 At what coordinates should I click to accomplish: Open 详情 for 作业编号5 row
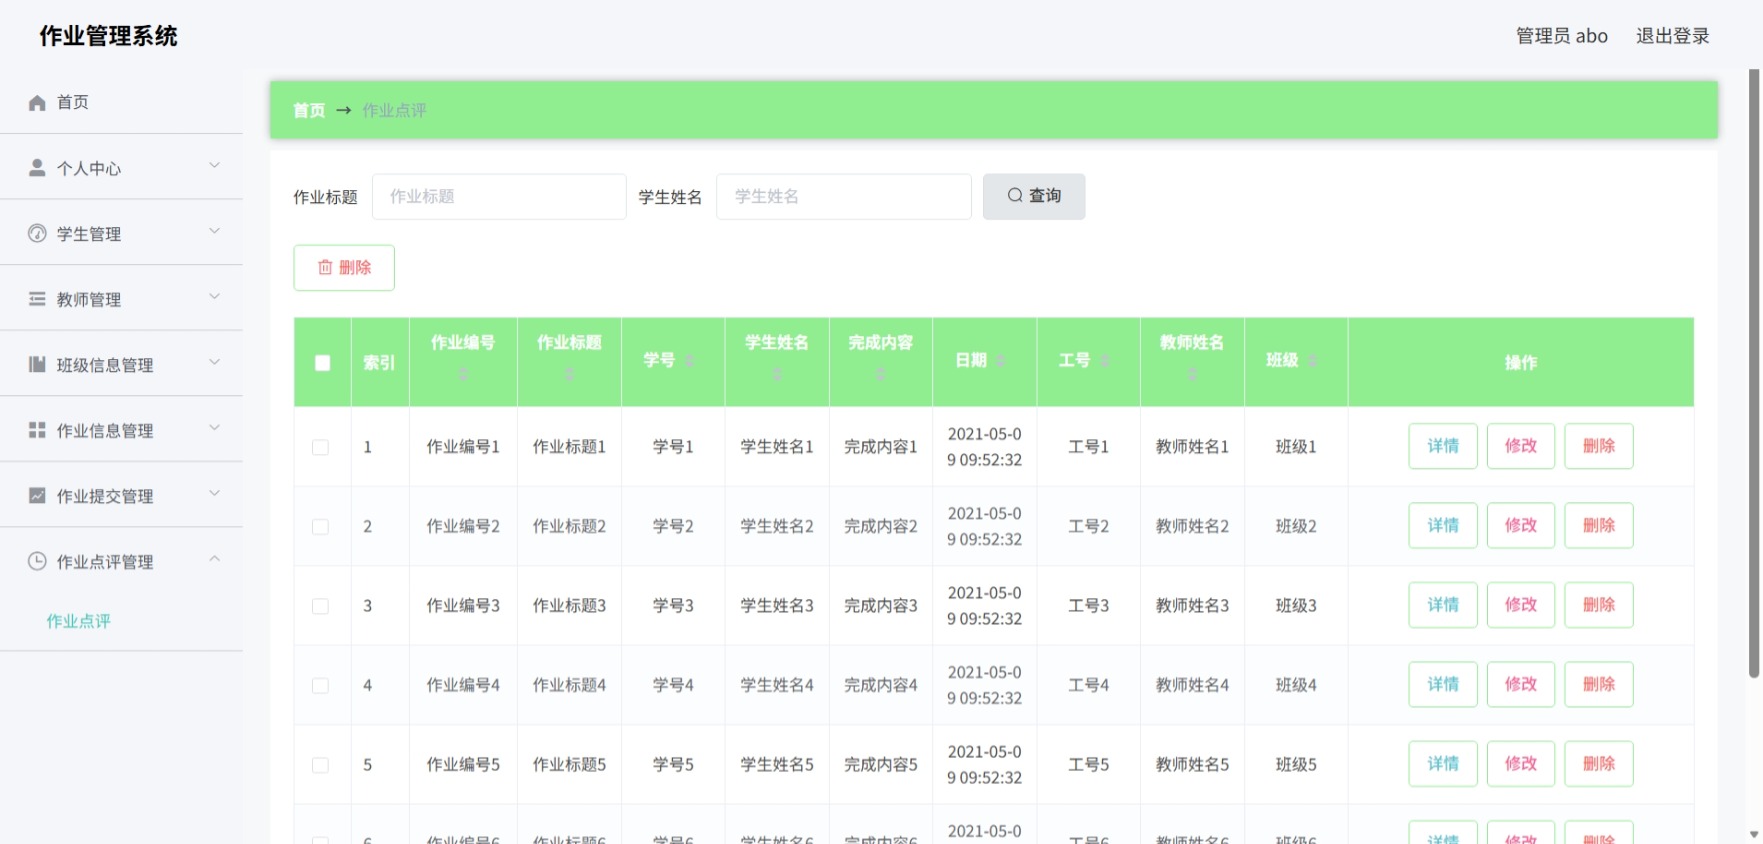(x=1443, y=764)
